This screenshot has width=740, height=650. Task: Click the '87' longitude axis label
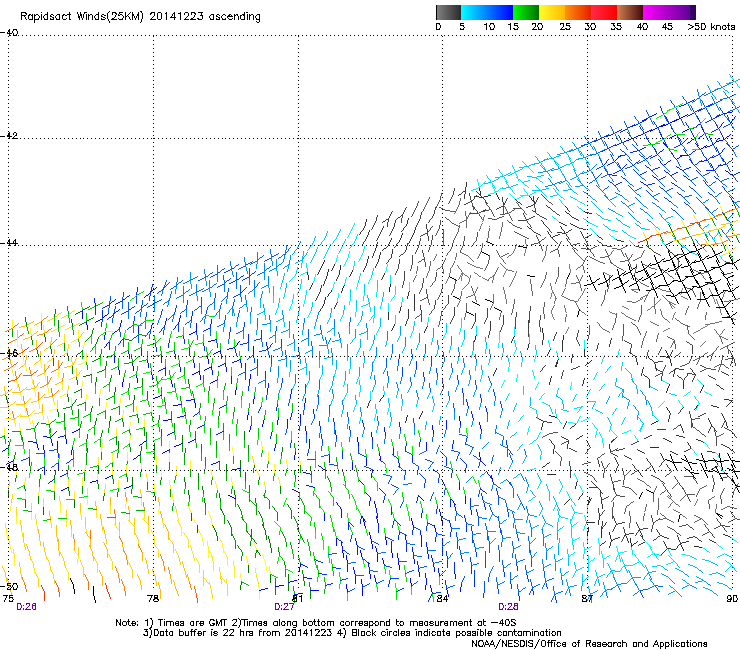tap(587, 599)
